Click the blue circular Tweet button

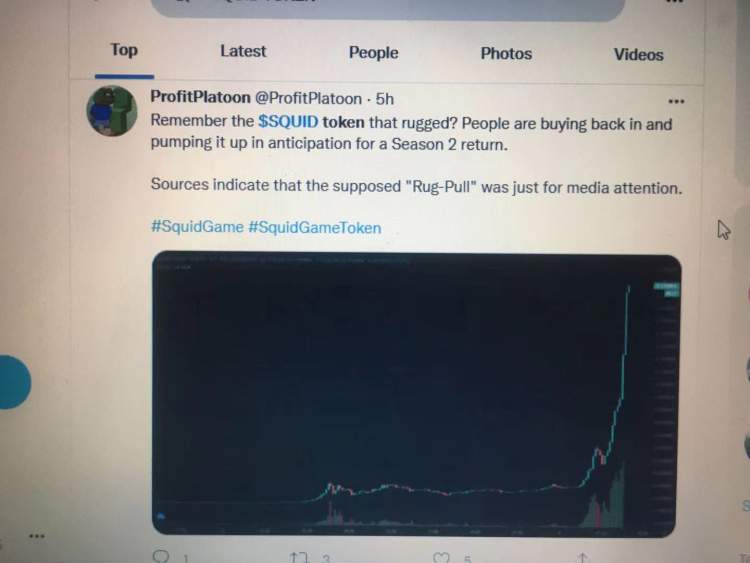[x=12, y=382]
